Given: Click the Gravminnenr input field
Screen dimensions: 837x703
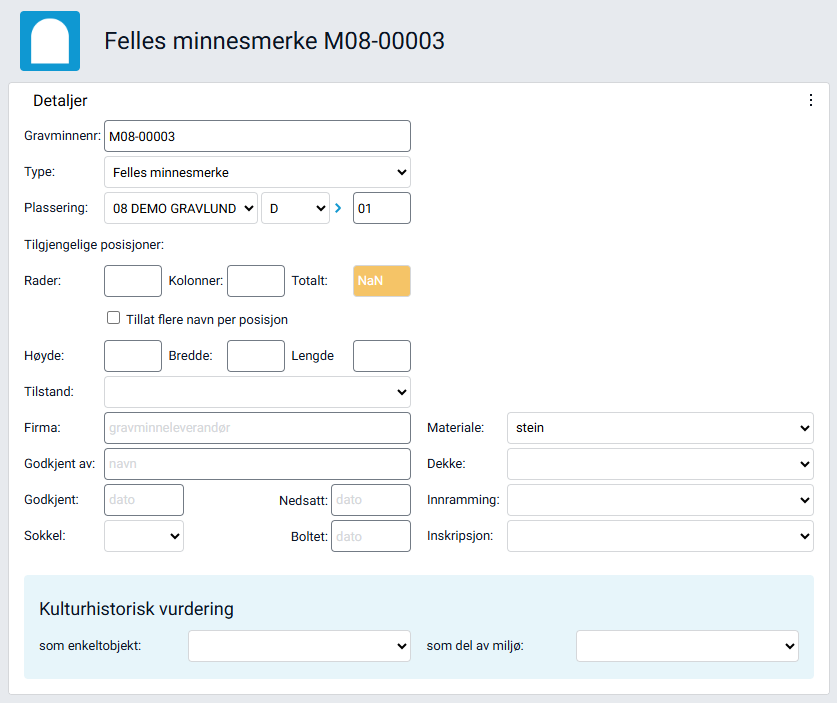Looking at the screenshot, I should click(x=257, y=135).
